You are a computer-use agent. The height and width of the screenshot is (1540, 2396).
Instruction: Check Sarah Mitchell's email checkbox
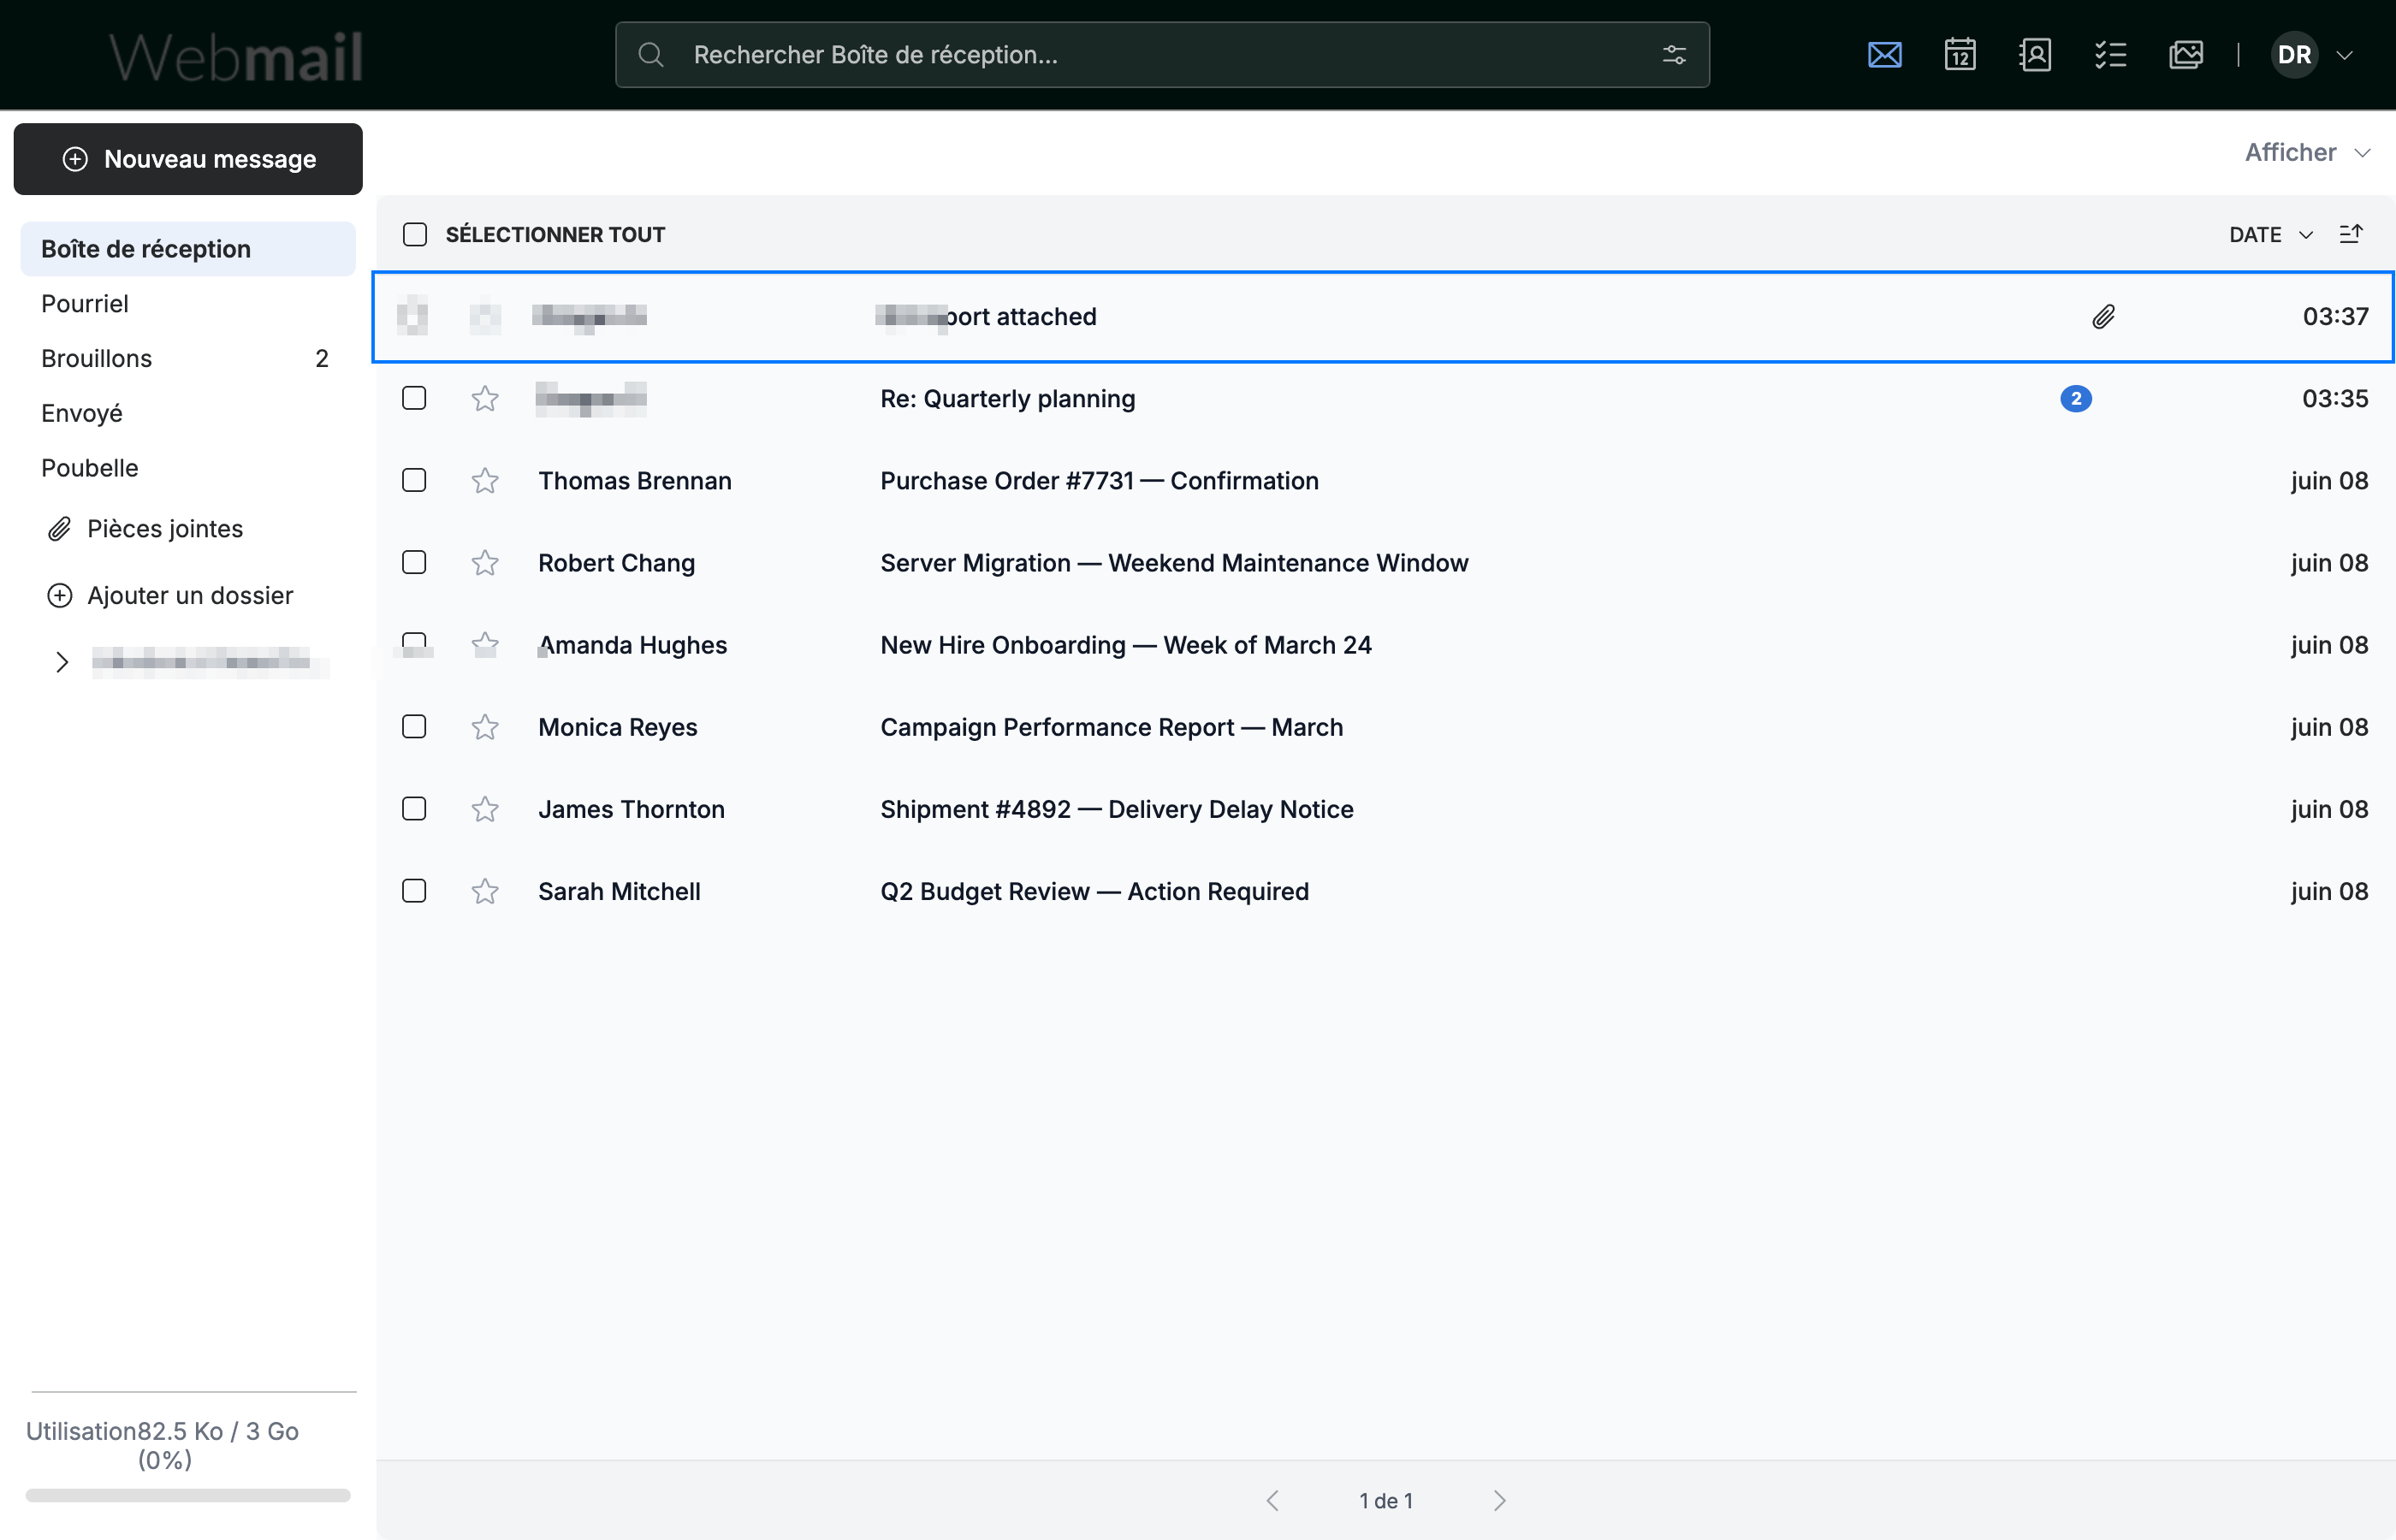pyautogui.click(x=414, y=890)
